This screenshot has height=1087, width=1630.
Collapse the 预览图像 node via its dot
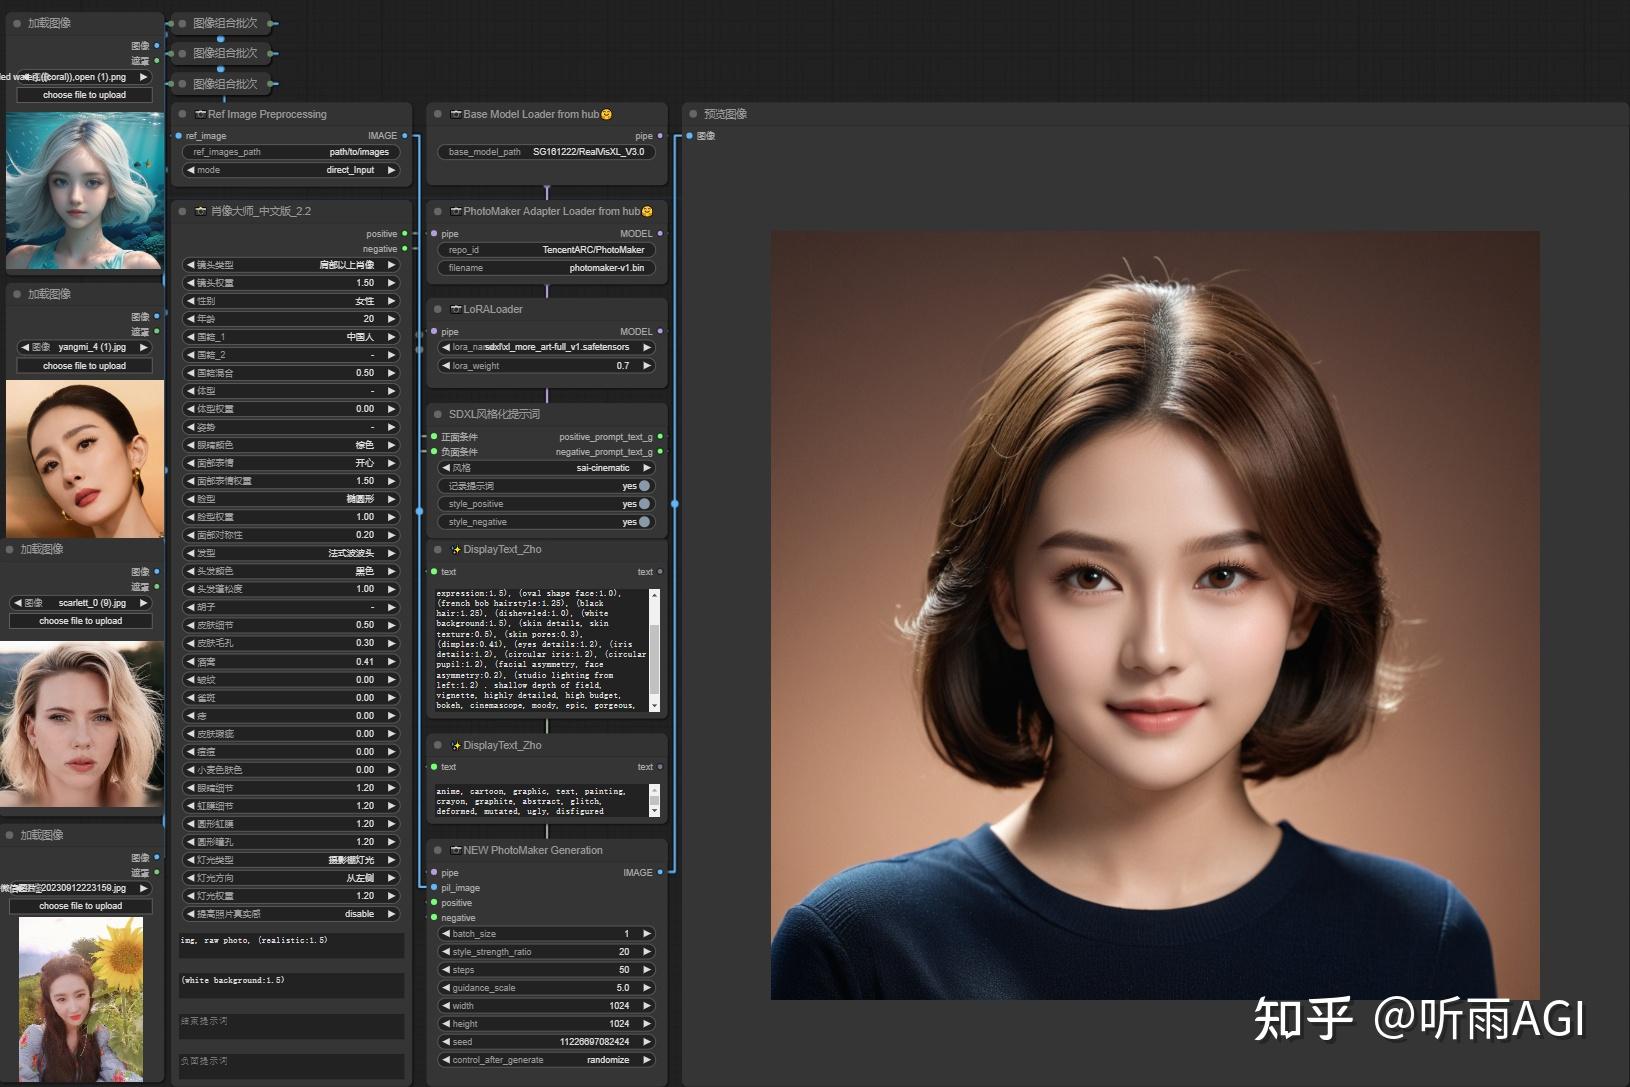[x=692, y=114]
